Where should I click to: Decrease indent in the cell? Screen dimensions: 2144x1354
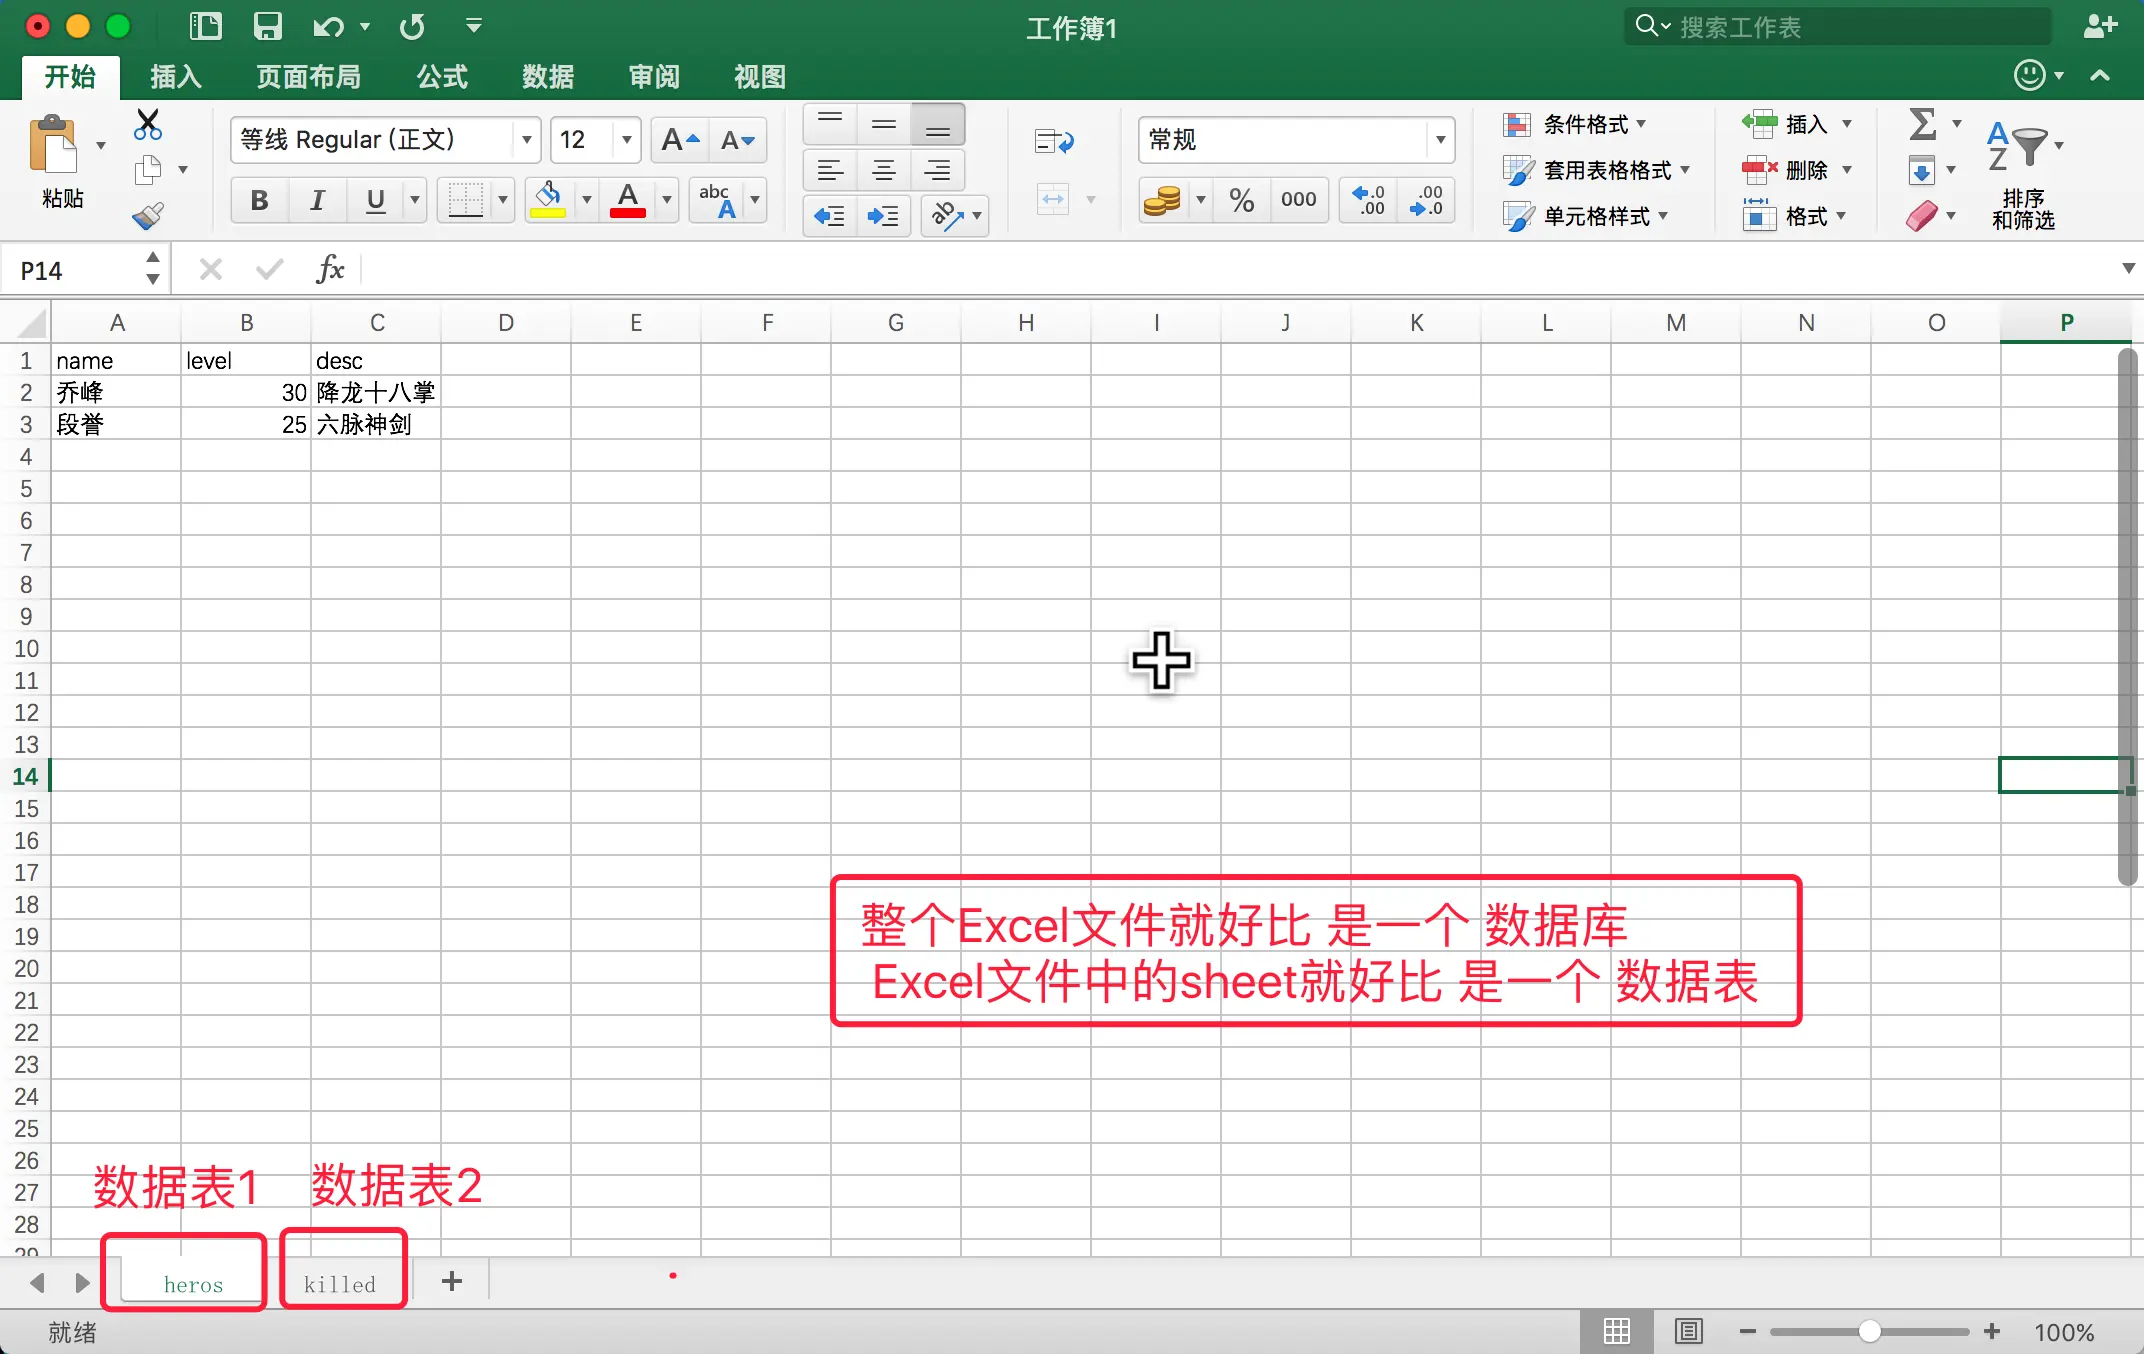830,216
